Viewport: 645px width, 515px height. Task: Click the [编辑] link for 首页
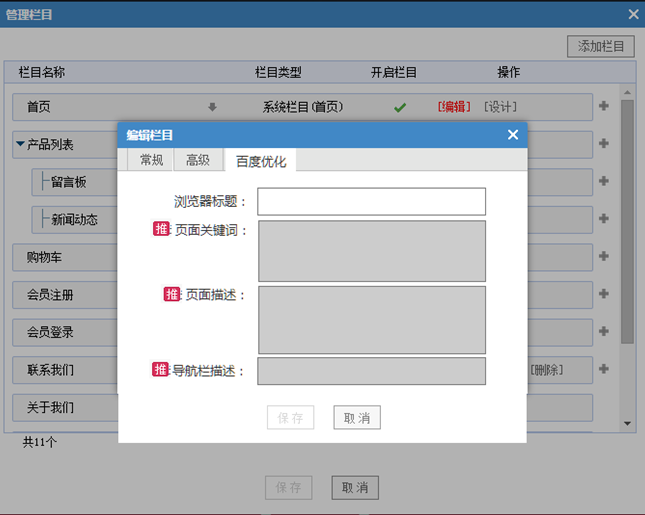(x=454, y=107)
